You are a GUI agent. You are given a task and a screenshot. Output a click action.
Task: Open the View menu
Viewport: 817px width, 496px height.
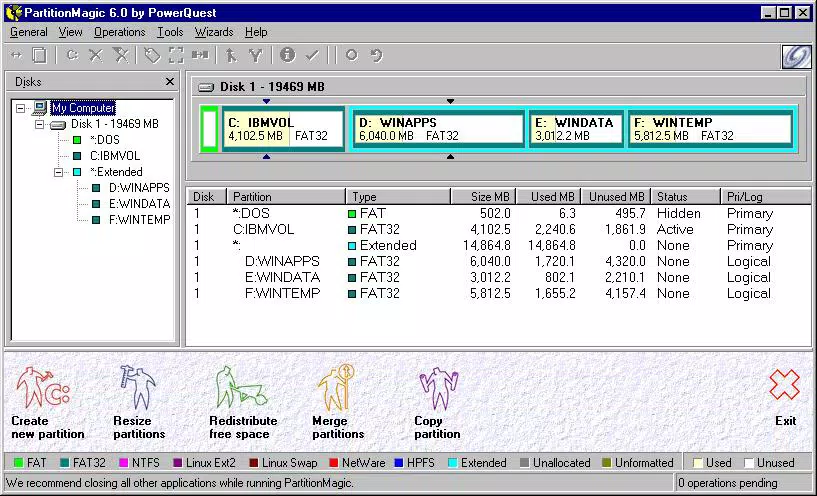click(x=70, y=32)
